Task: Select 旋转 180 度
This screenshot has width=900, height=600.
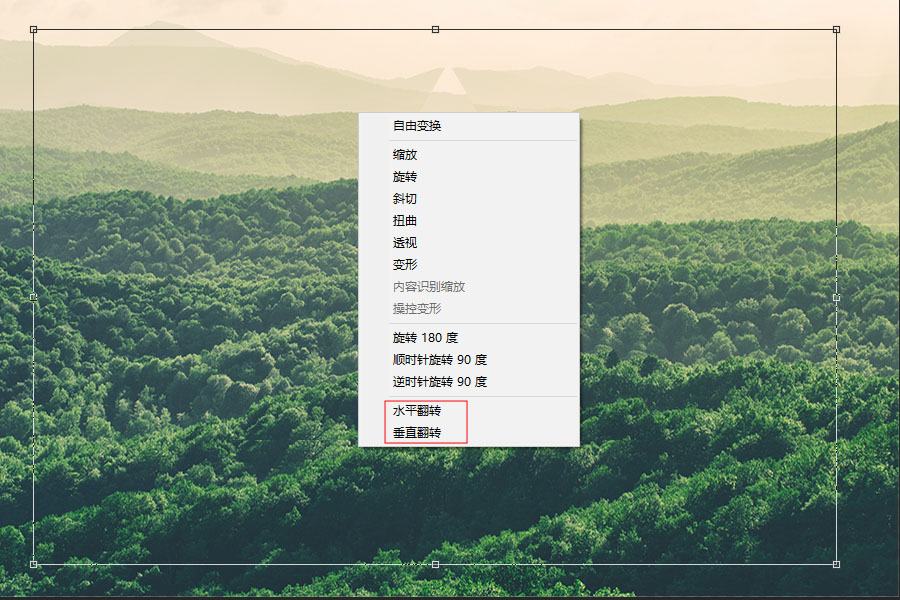Action: pyautogui.click(x=468, y=338)
